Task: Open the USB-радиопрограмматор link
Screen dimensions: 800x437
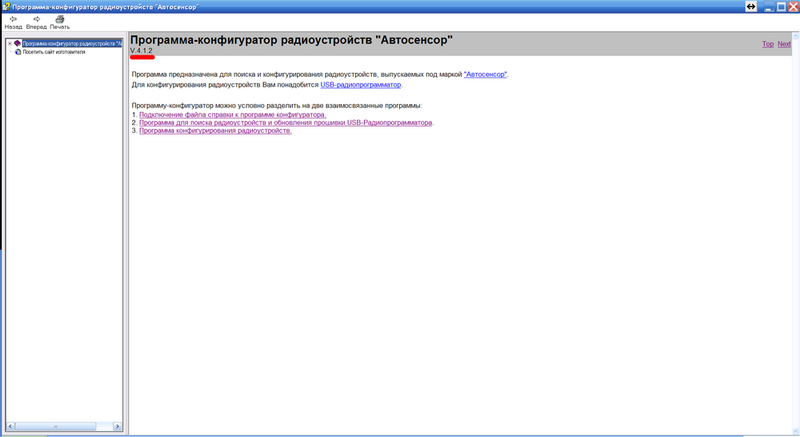Action: (361, 85)
